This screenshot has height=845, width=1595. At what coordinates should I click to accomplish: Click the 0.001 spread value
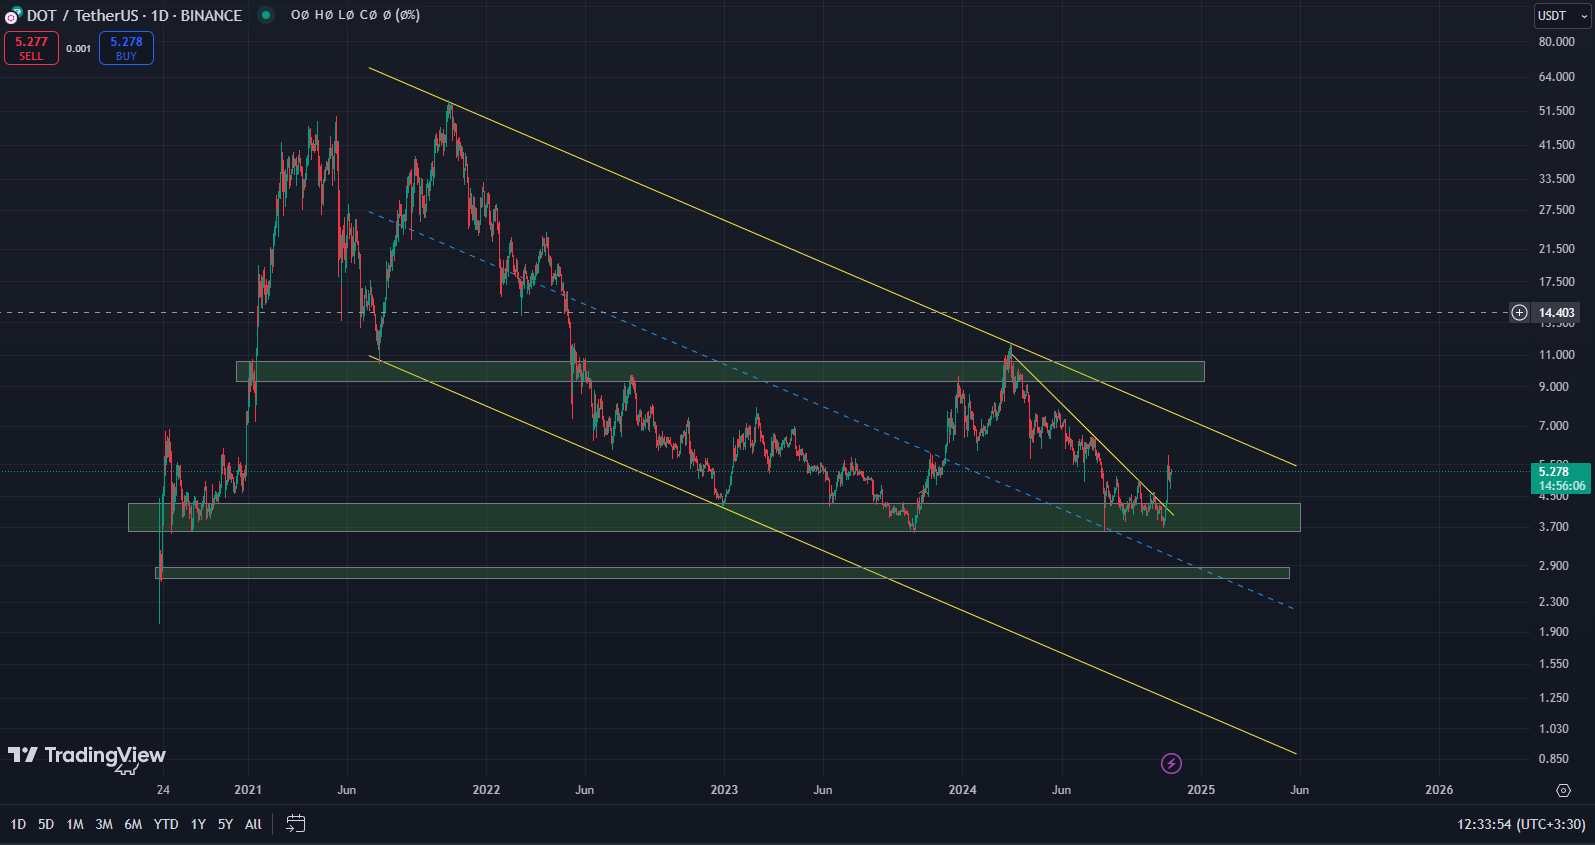(78, 48)
